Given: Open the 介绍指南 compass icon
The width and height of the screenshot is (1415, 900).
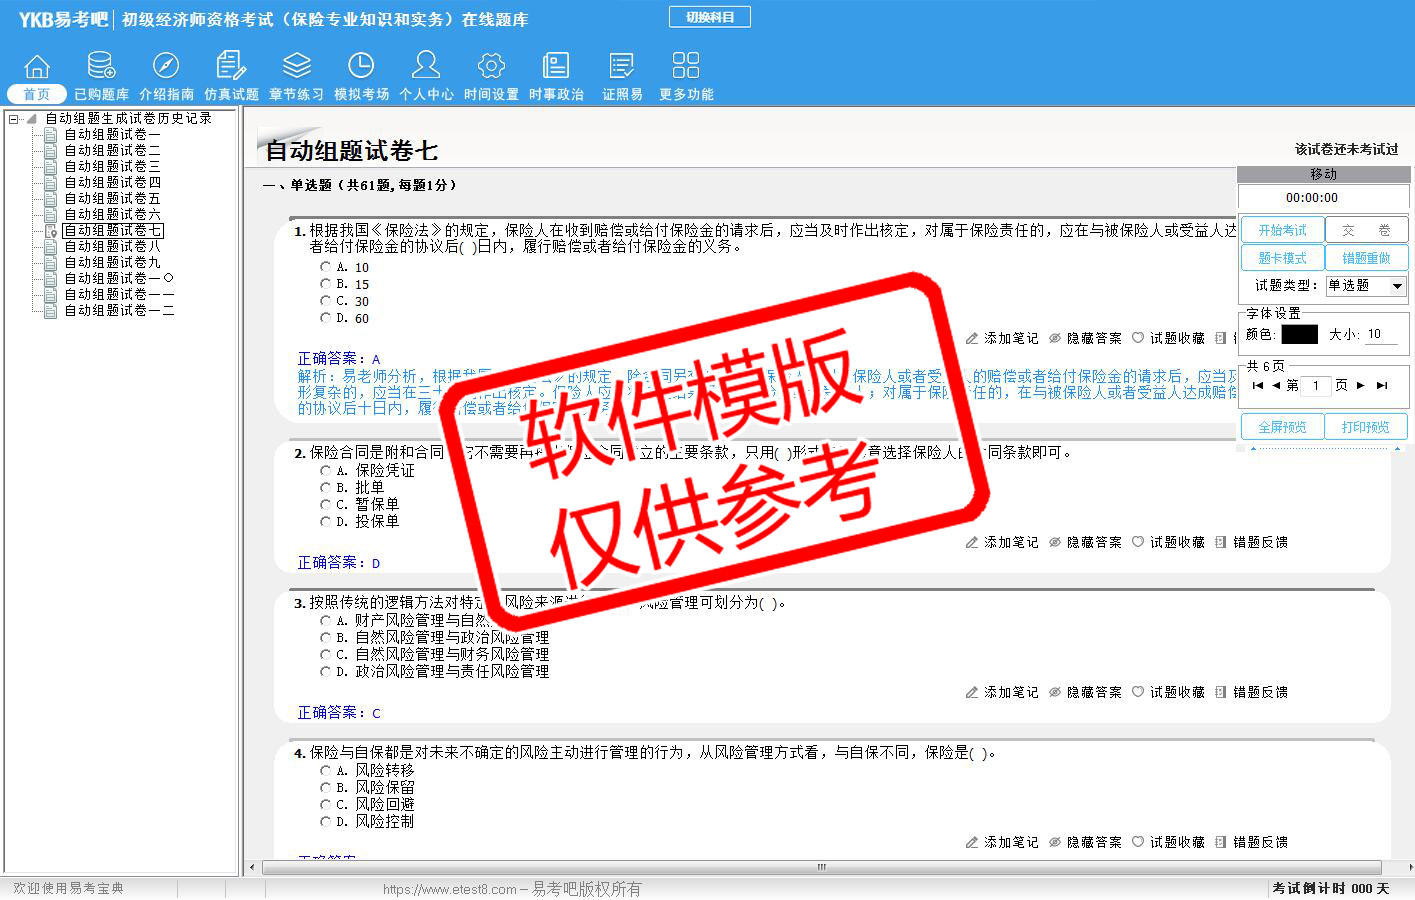Looking at the screenshot, I should coord(166,67).
